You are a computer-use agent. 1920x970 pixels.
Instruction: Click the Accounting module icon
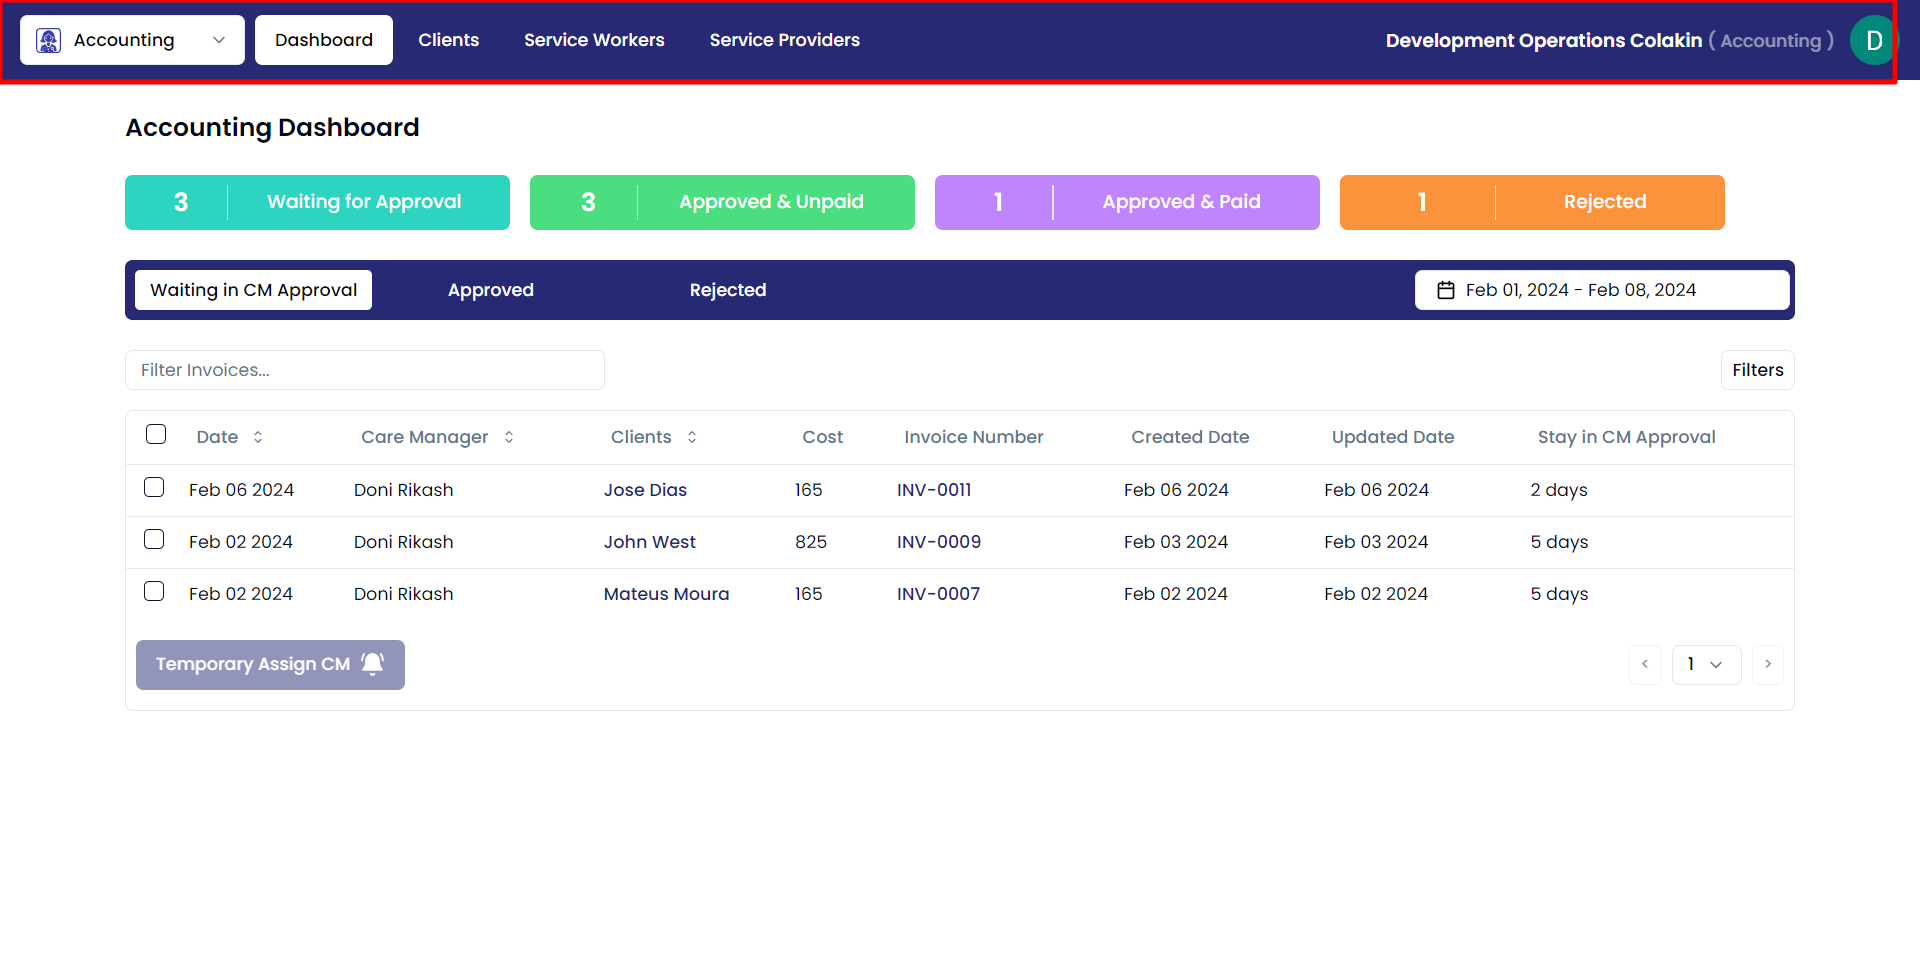[48, 40]
